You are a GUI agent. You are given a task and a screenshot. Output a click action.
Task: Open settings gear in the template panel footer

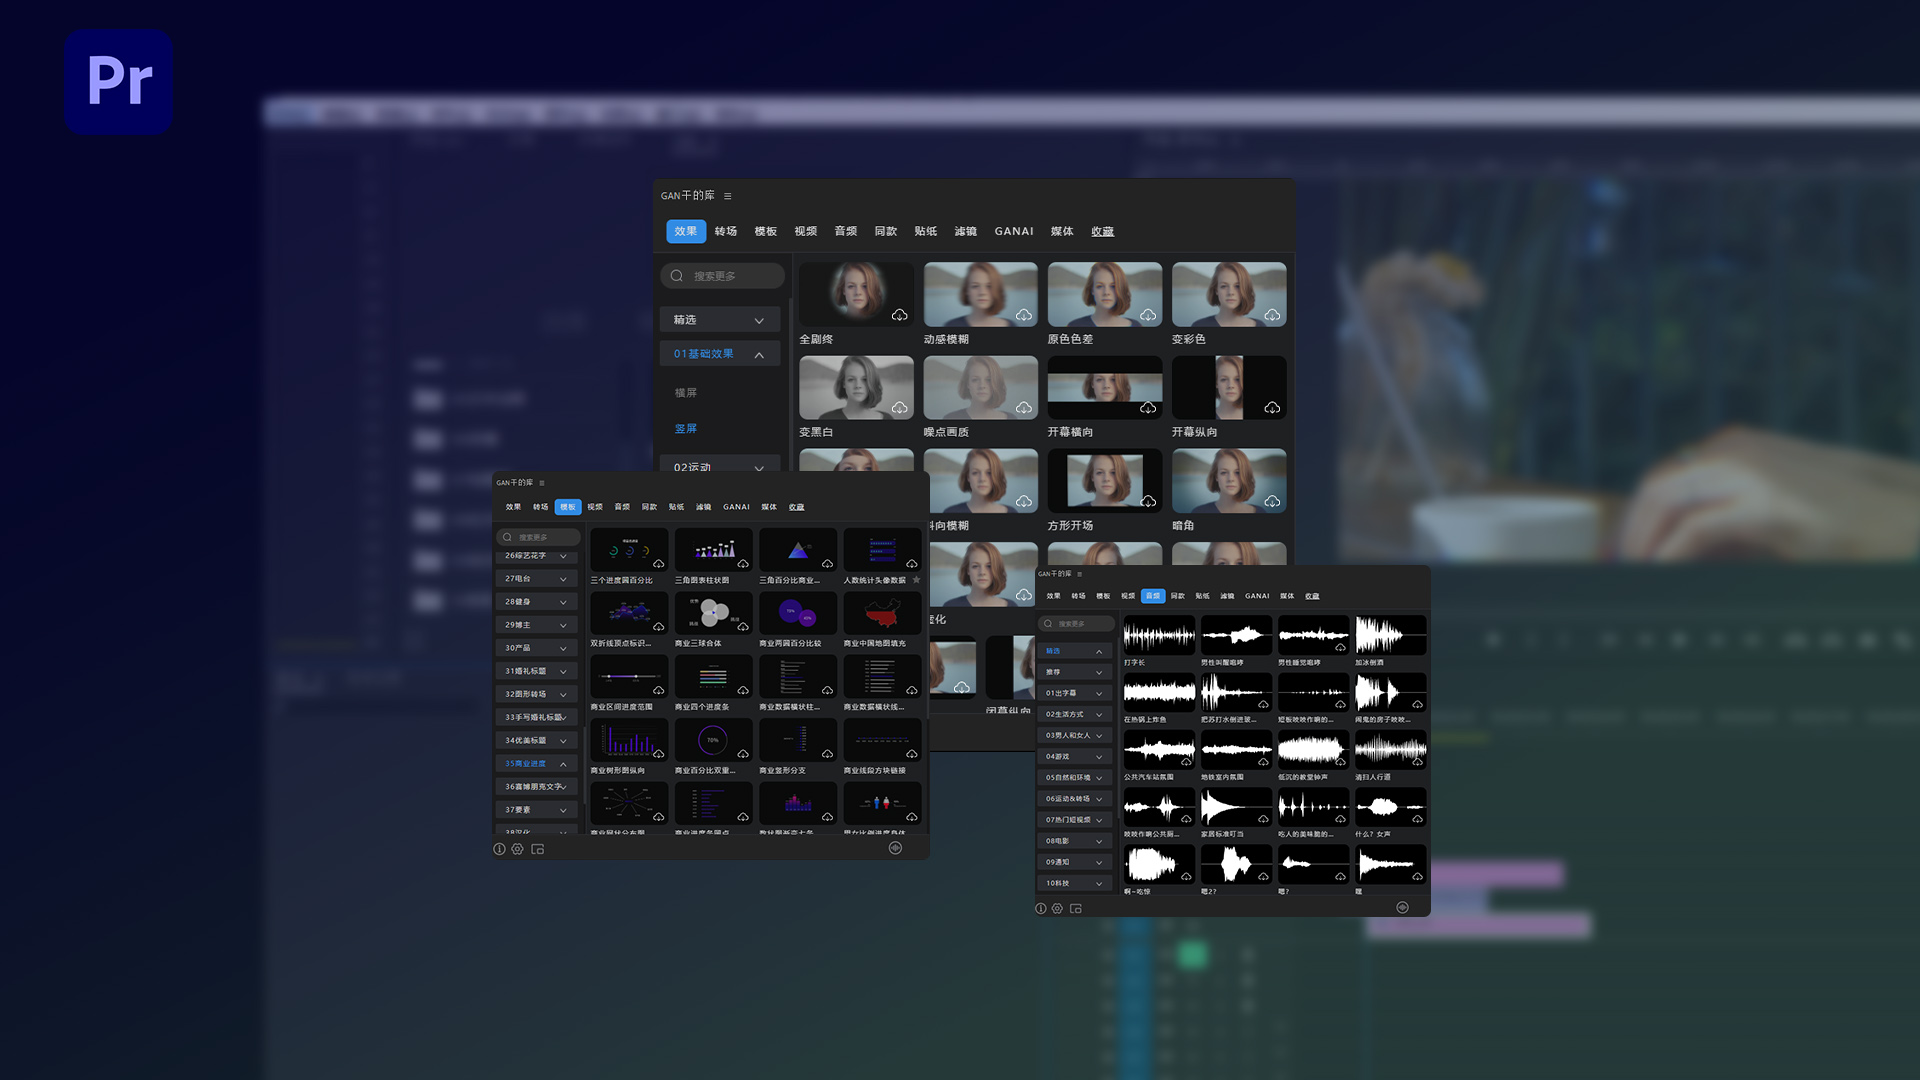point(517,849)
